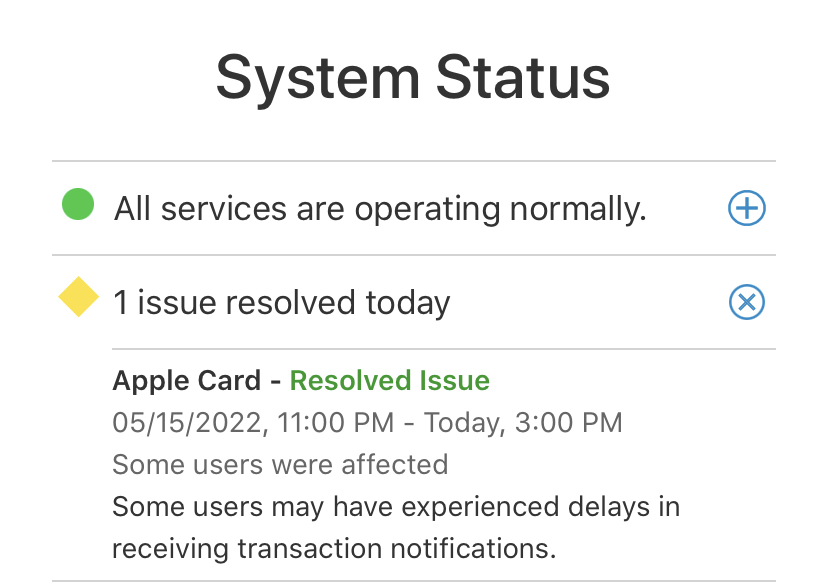Click the issue end time "Today, 3:00 PM"
Image resolution: width=828 pixels, height=587 pixels.
(x=523, y=423)
